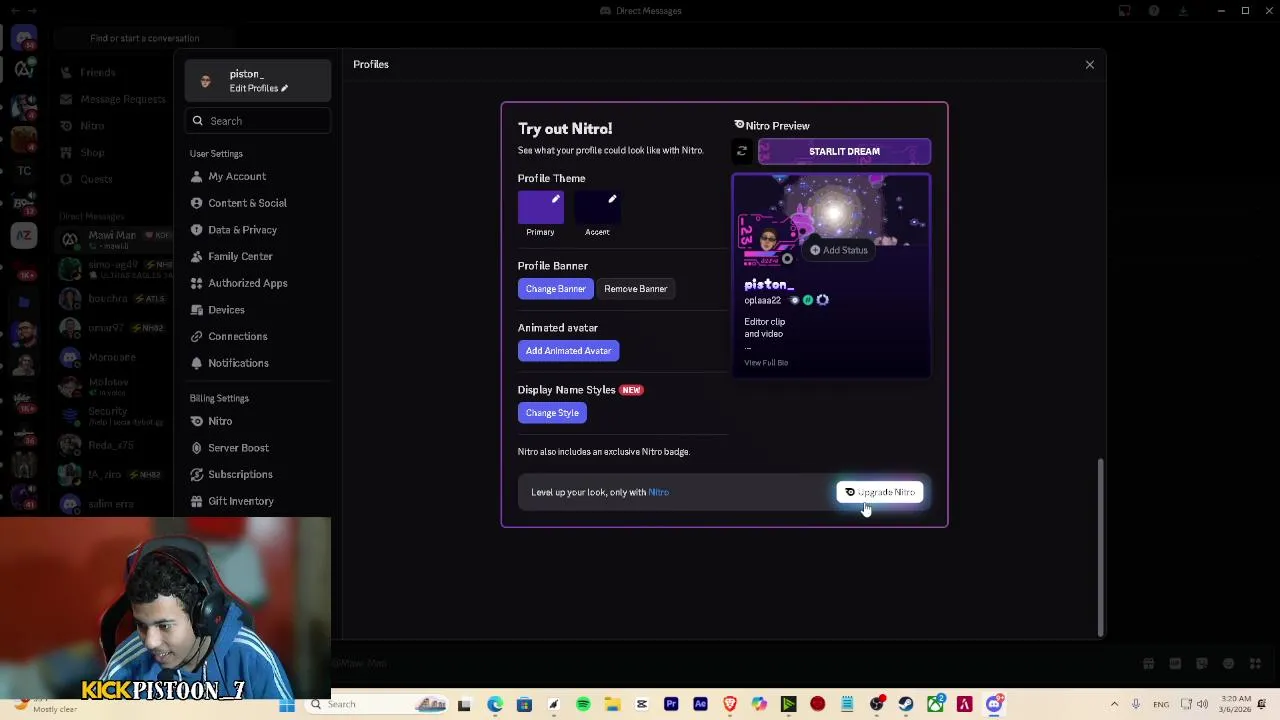1280x720 pixels.
Task: Launch Microsoft Edge from taskbar
Action: pyautogui.click(x=495, y=704)
